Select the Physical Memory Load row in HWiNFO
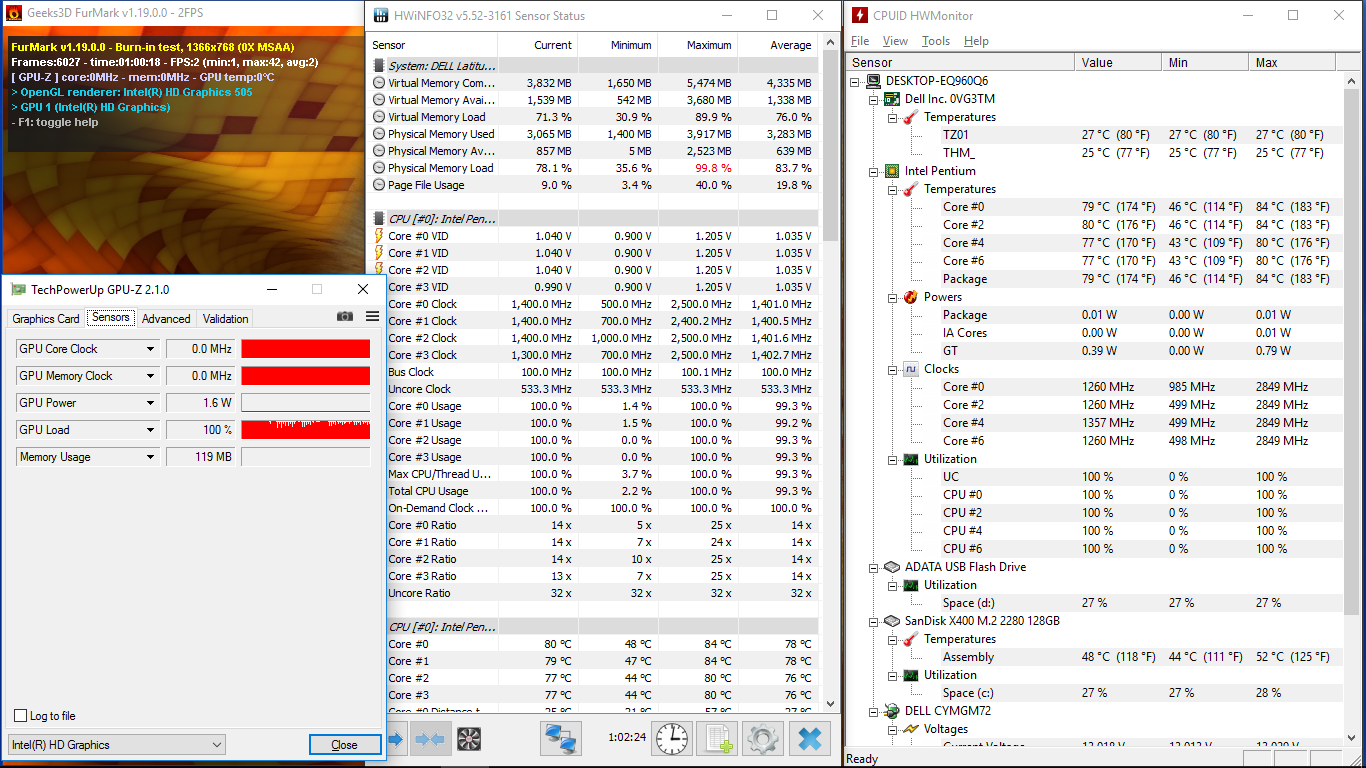Viewport: 1366px width, 768px height. click(x=595, y=168)
